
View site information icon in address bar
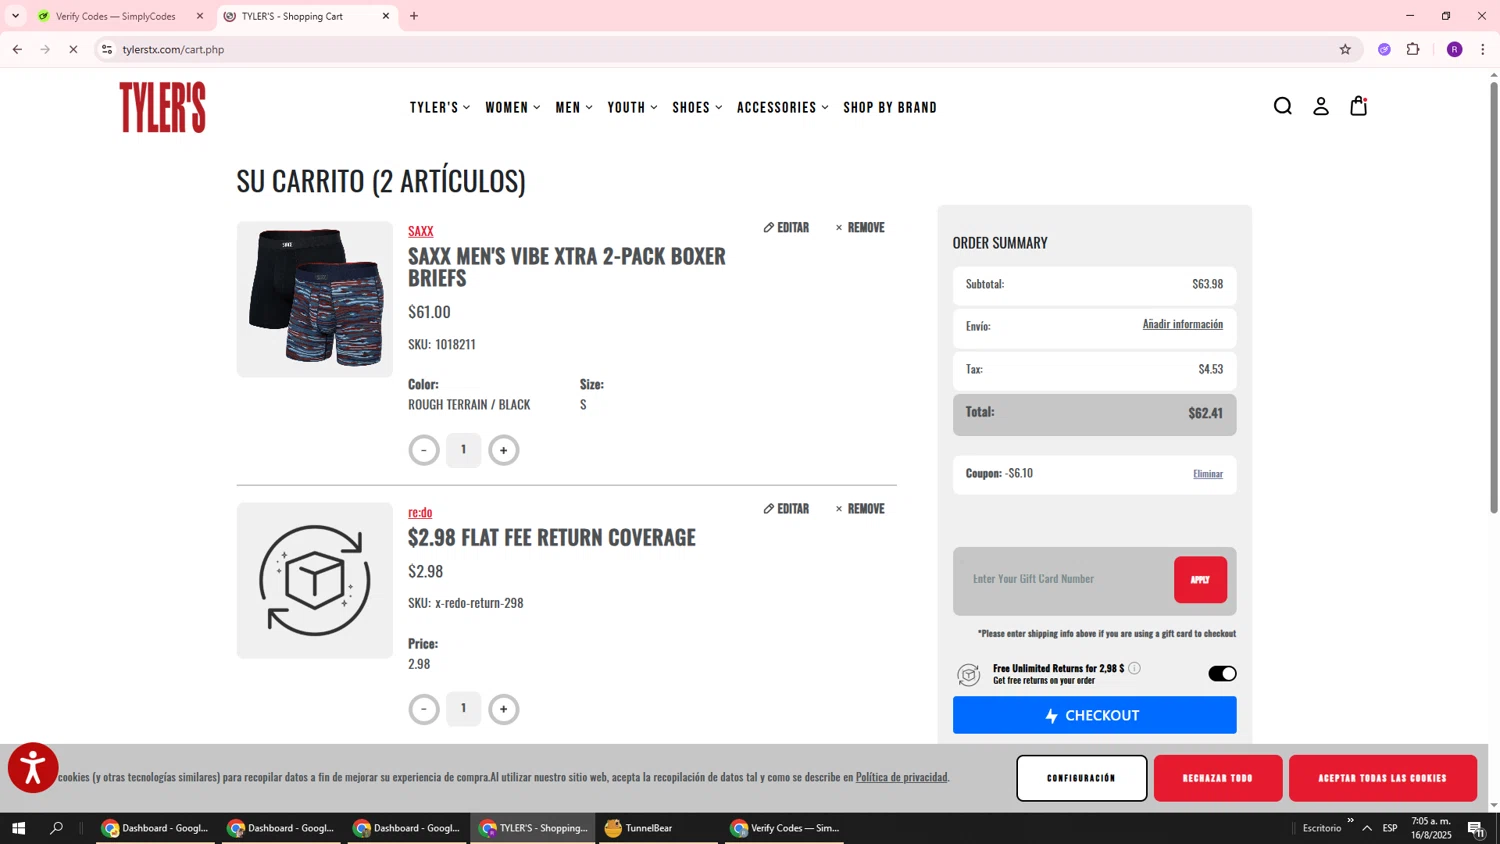(107, 49)
